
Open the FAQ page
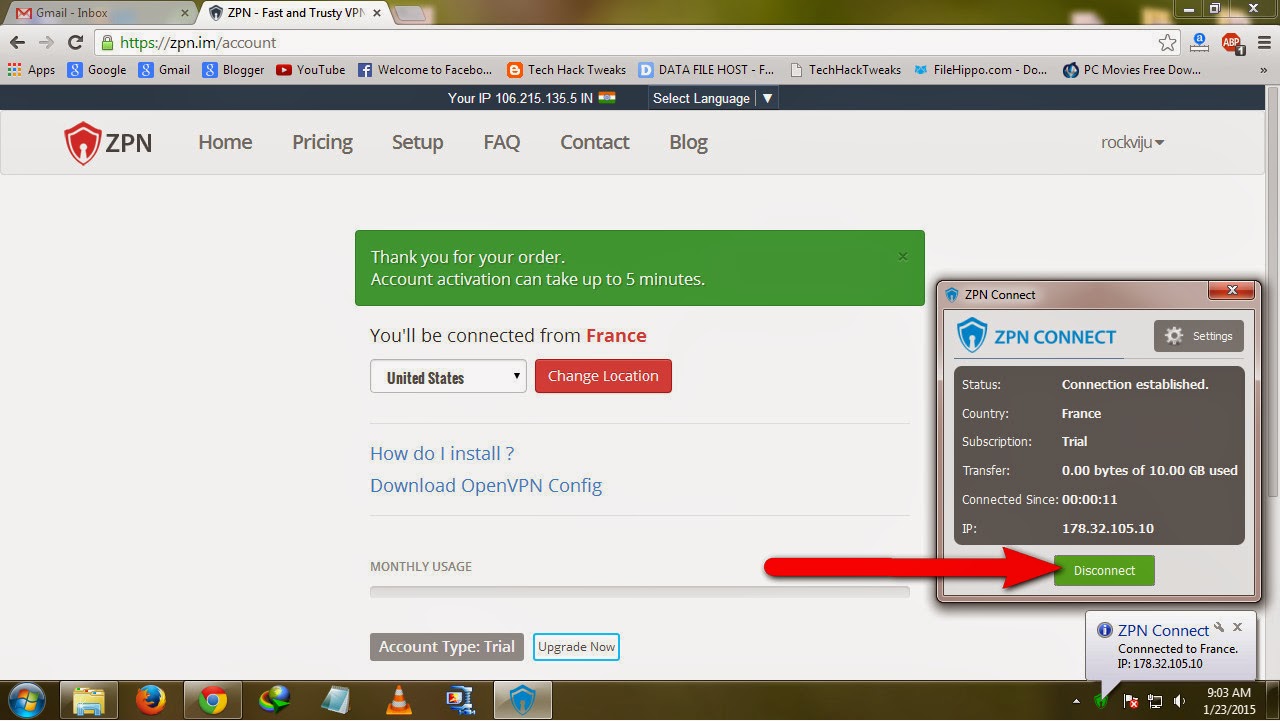[x=502, y=143]
